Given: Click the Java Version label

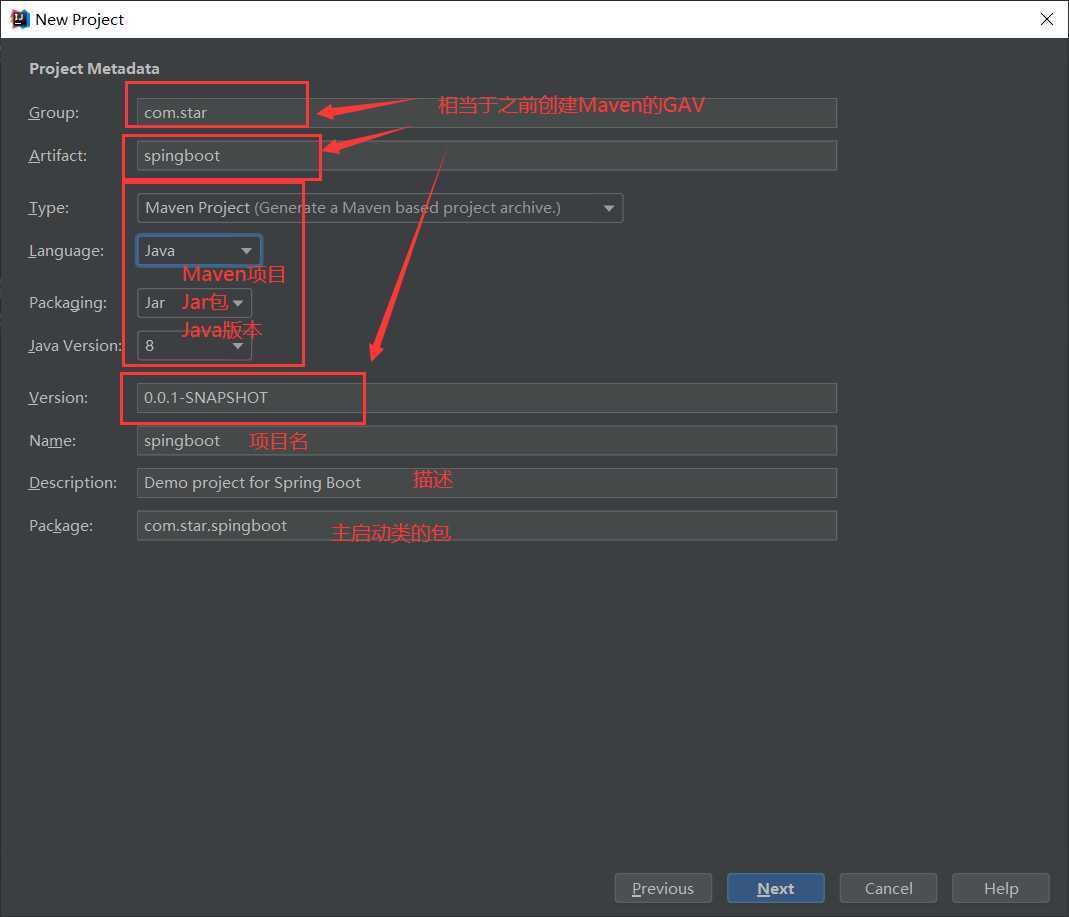Looking at the screenshot, I should pyautogui.click(x=75, y=346).
